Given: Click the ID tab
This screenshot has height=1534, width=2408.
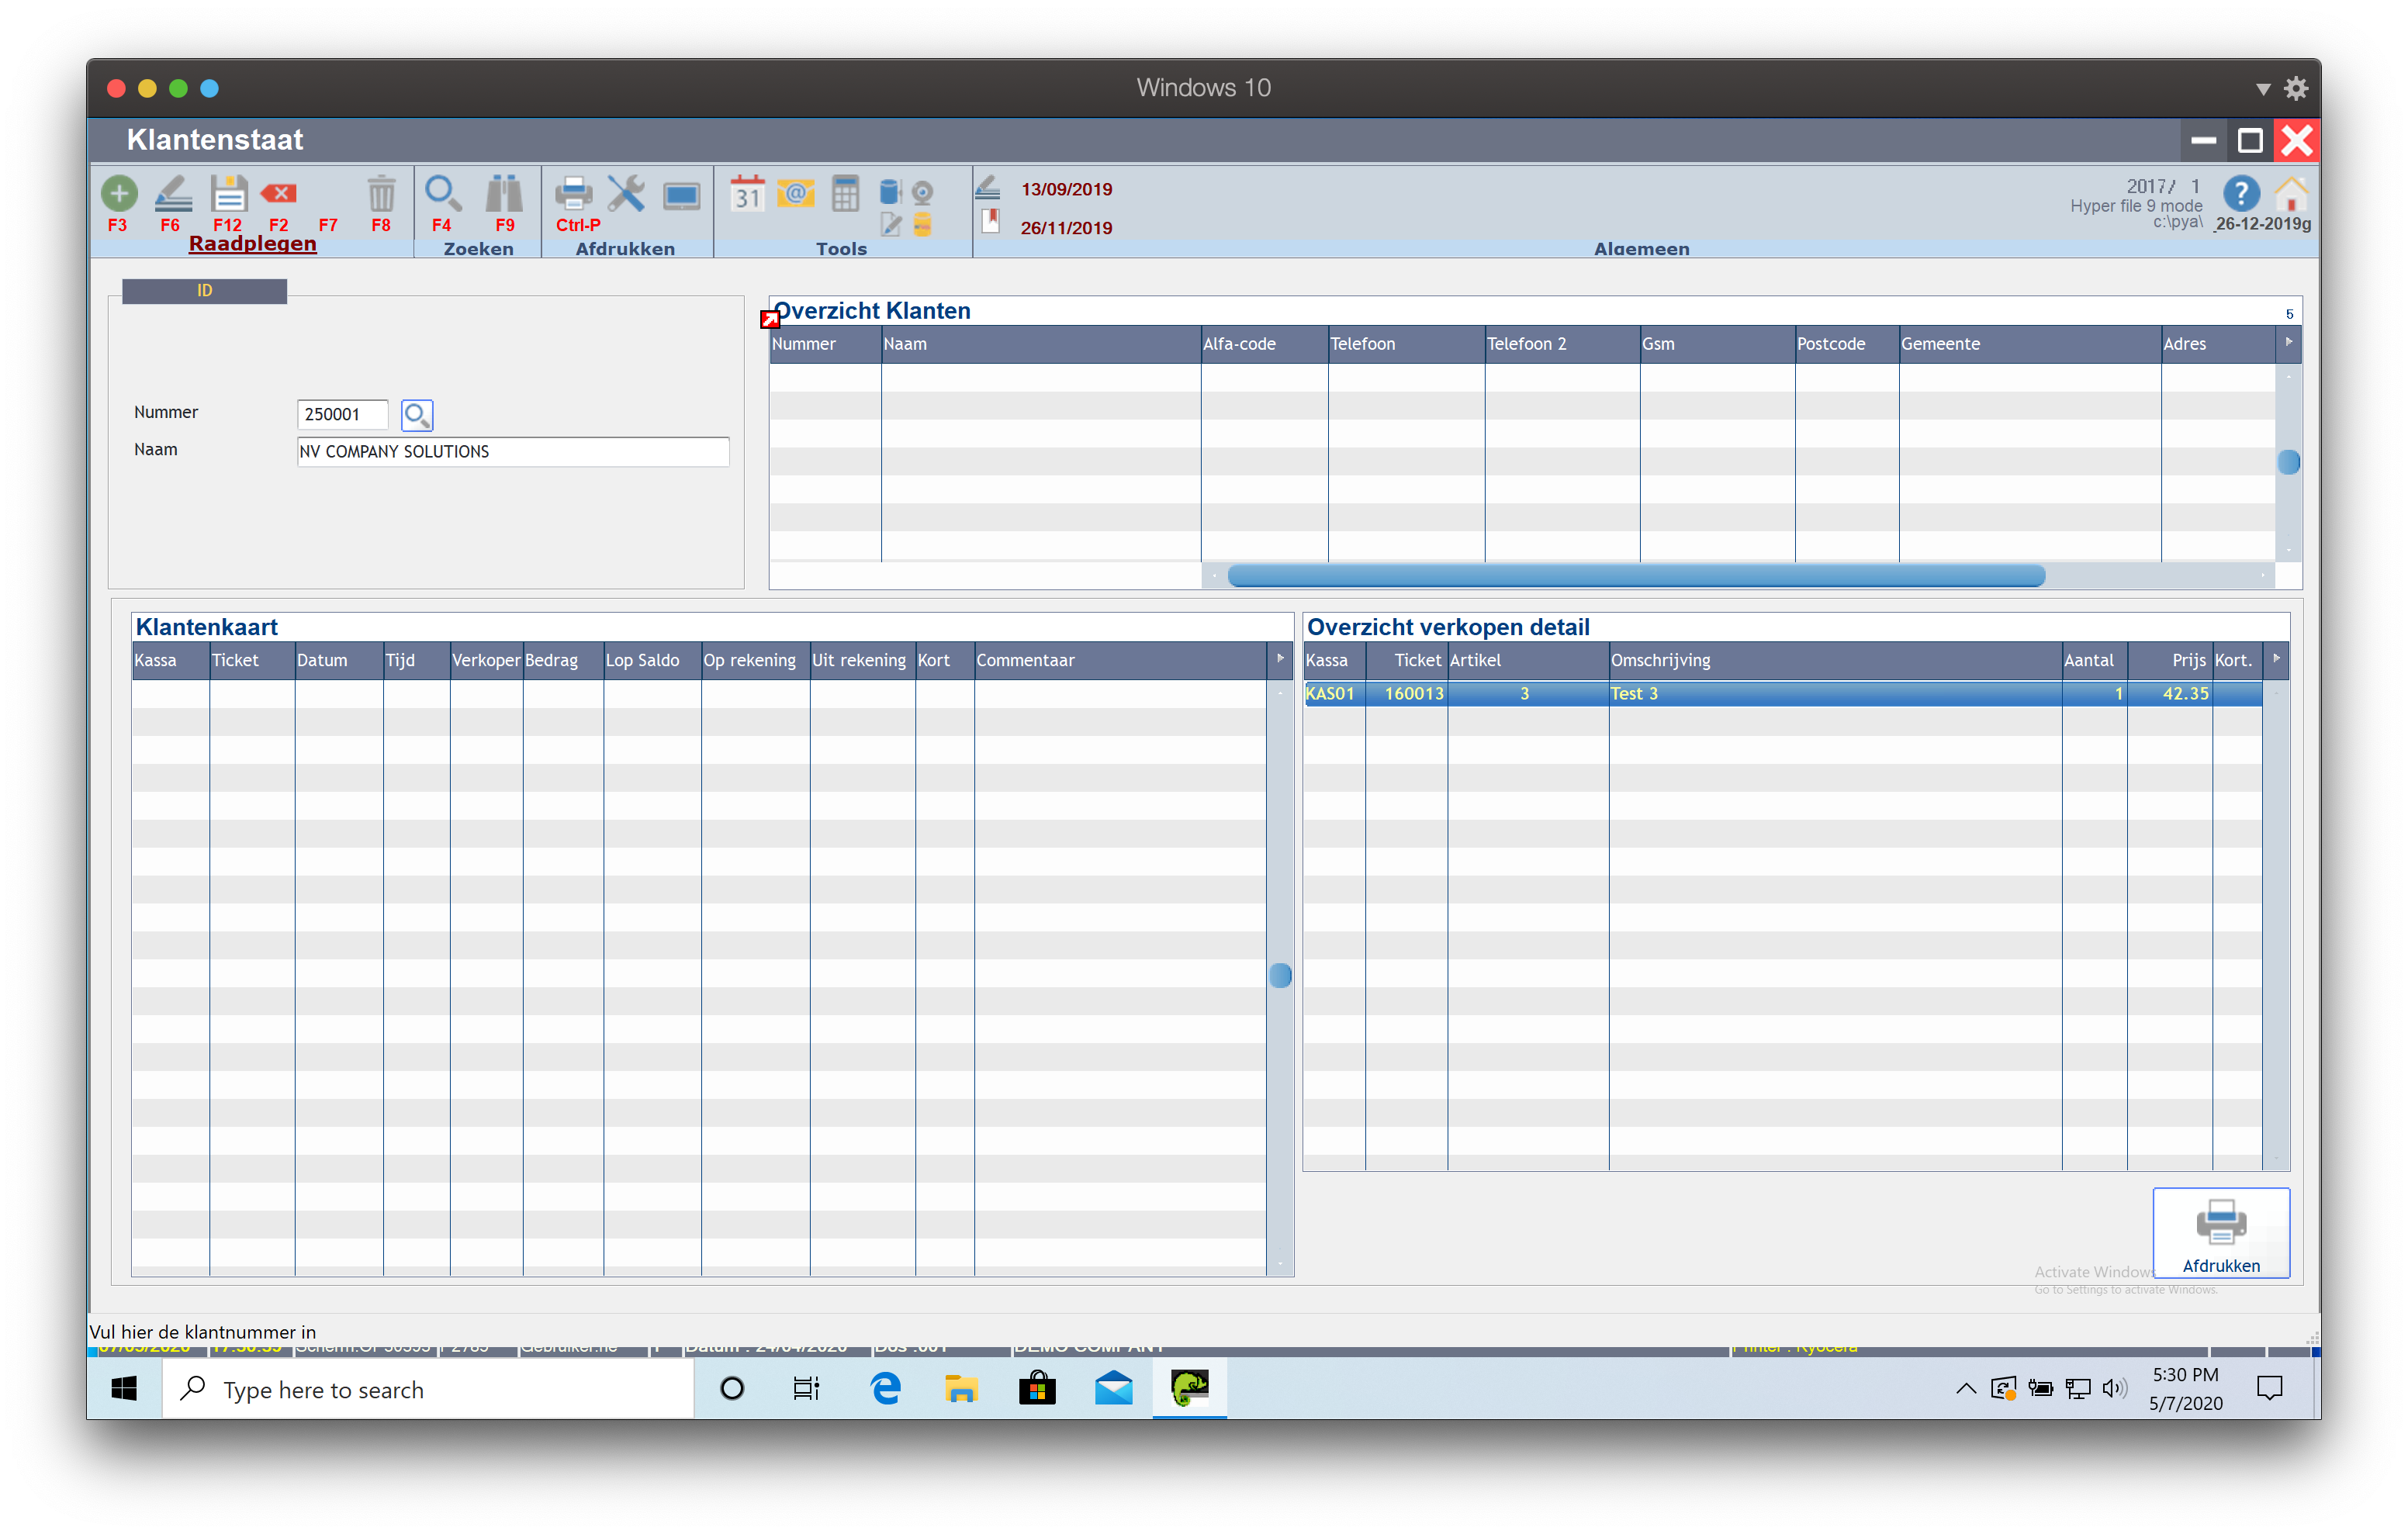Looking at the screenshot, I should 204,290.
